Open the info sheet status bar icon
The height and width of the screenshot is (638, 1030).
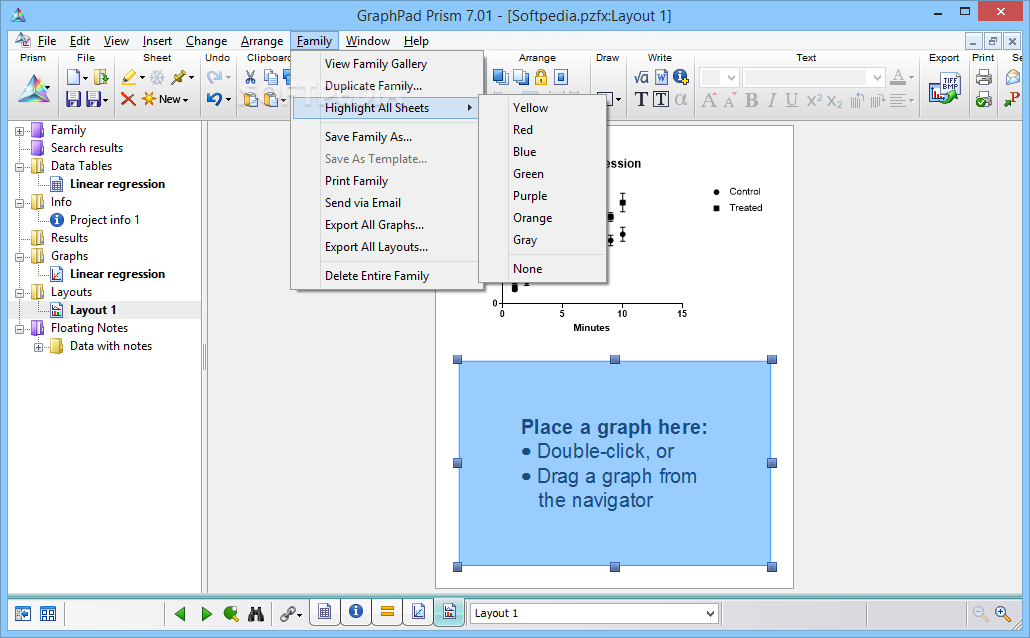tap(356, 612)
